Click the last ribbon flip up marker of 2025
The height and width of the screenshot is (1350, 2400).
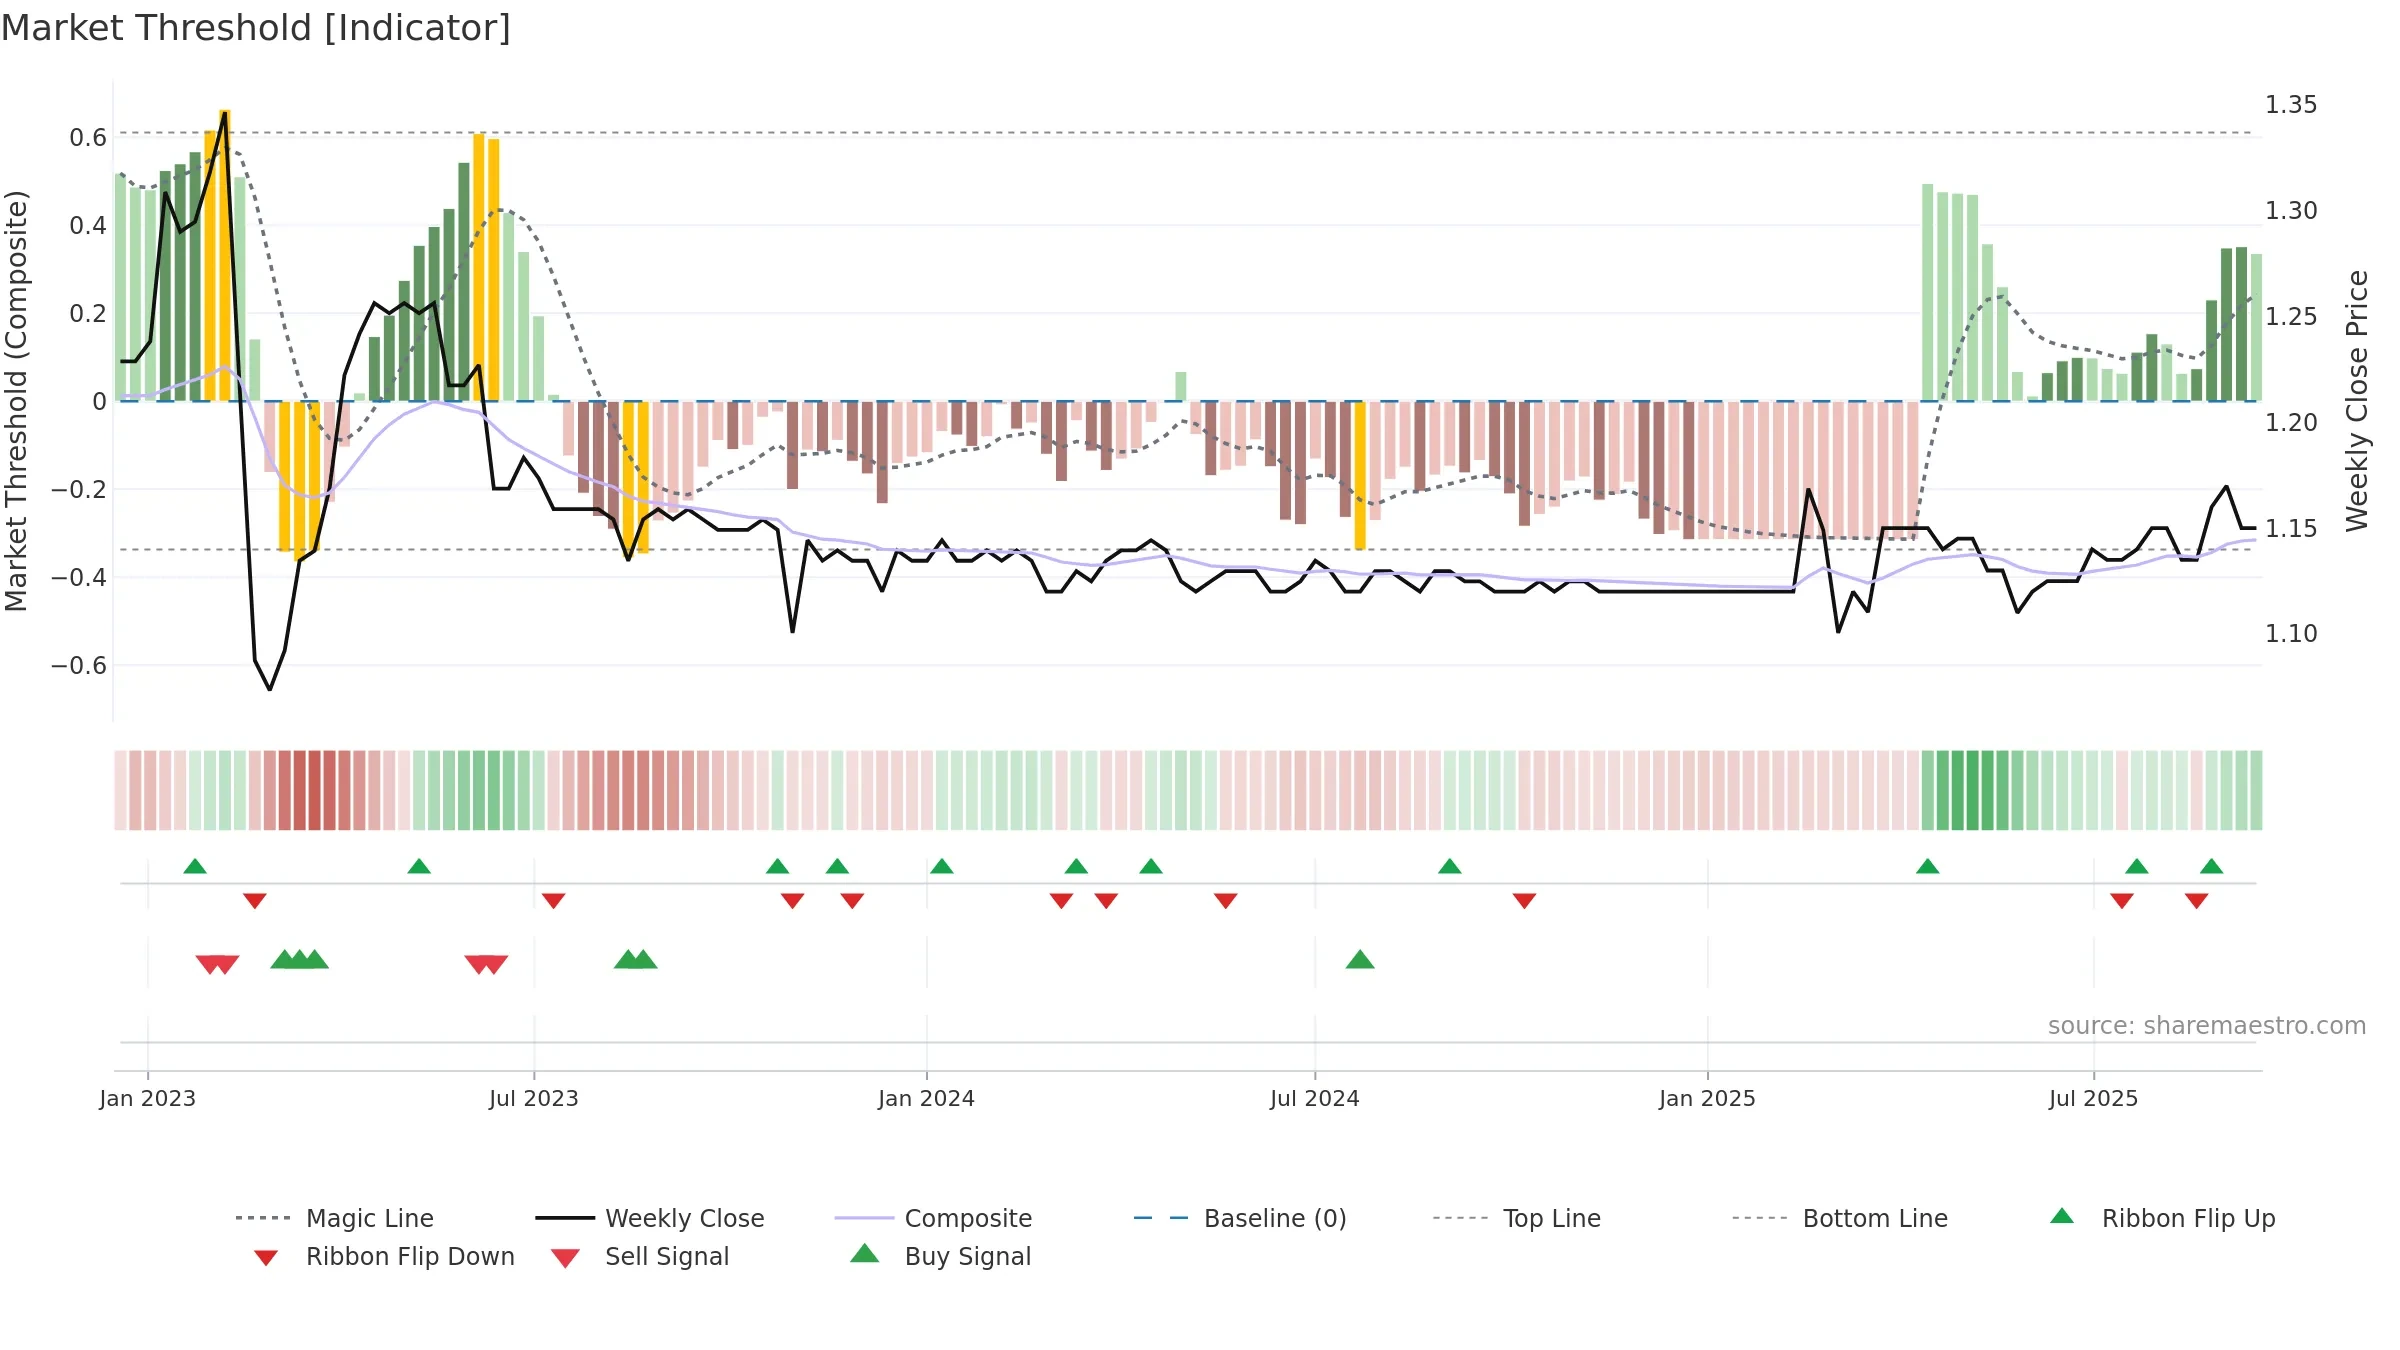pos(2212,866)
